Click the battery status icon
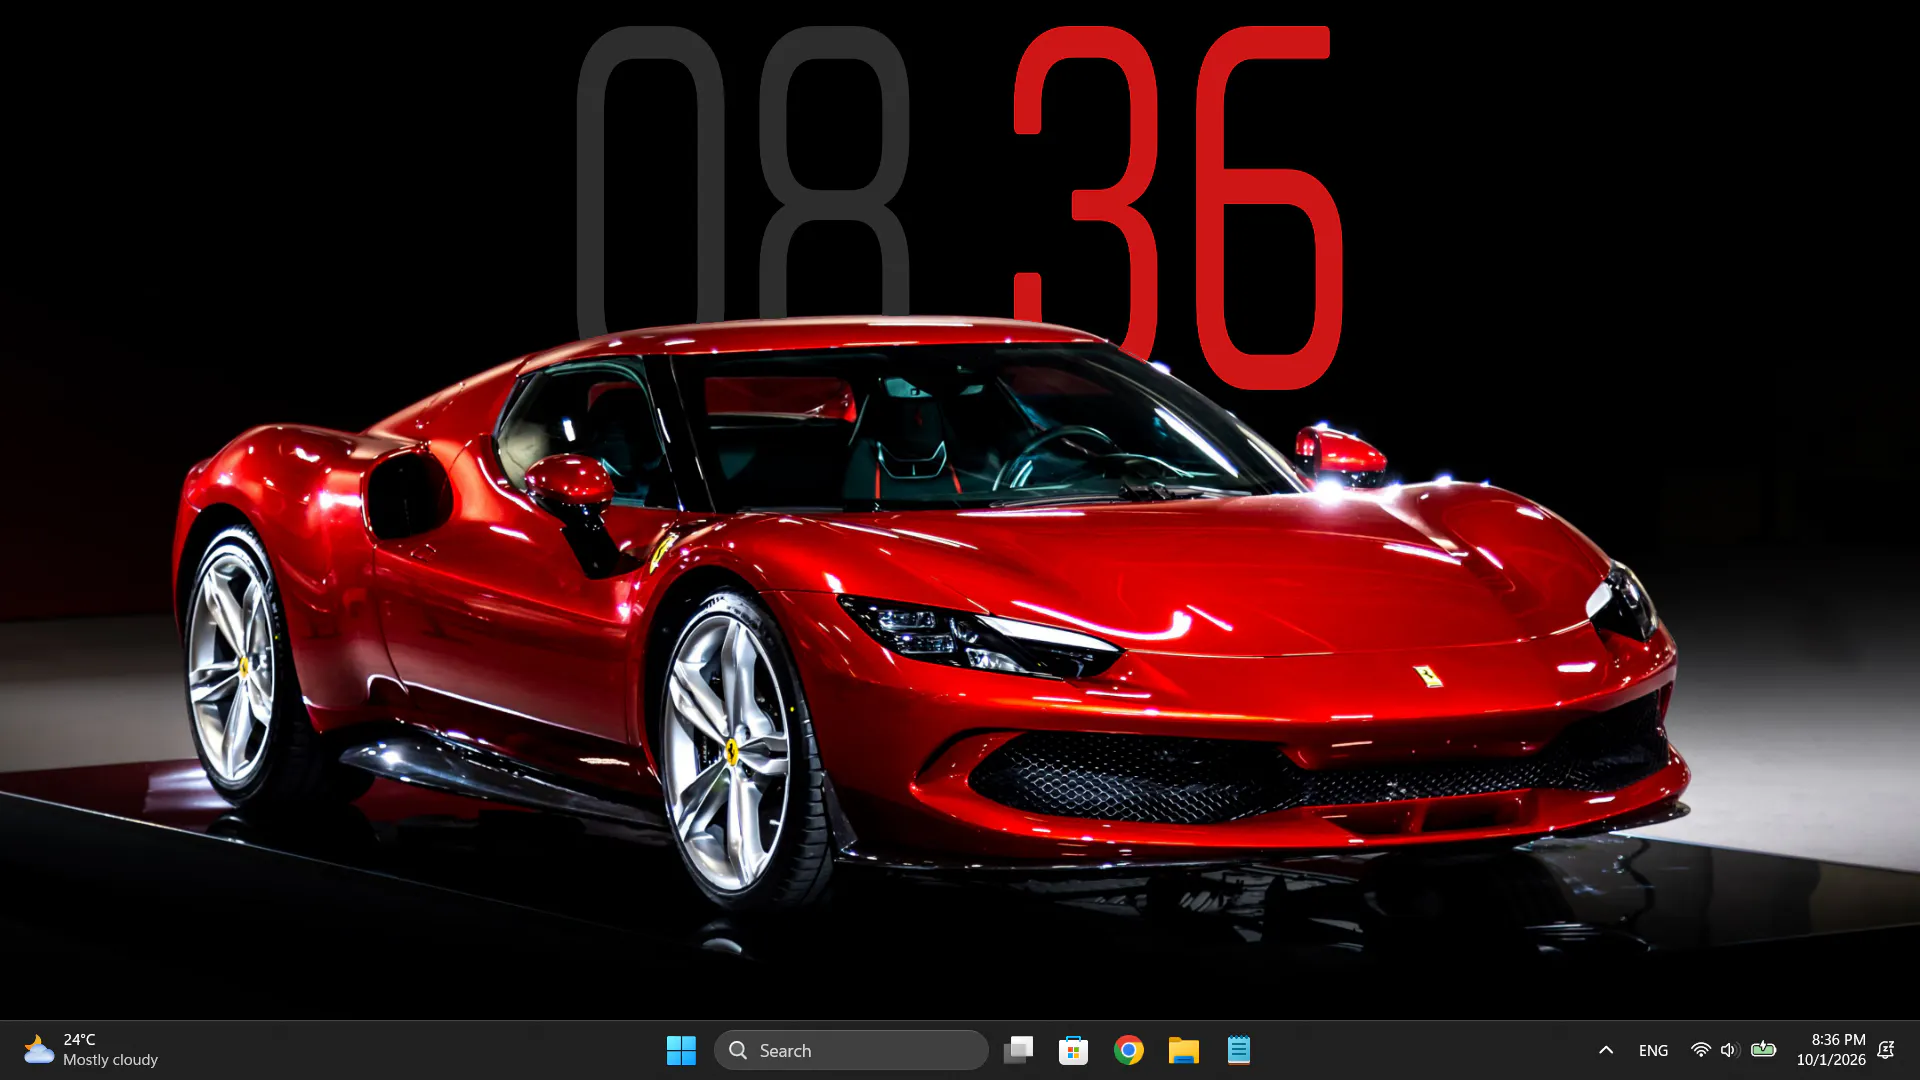The height and width of the screenshot is (1080, 1920). click(x=1764, y=1050)
